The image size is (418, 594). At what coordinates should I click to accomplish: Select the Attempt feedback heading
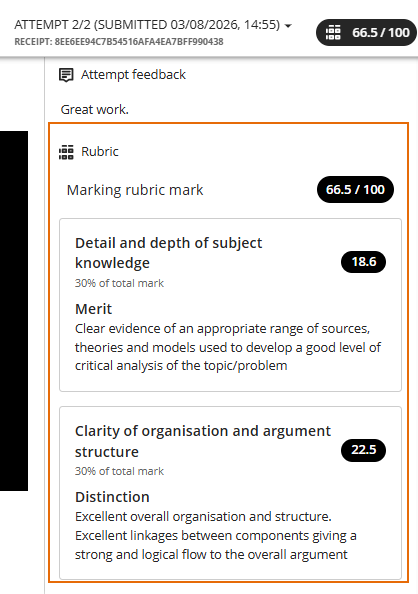(x=133, y=75)
